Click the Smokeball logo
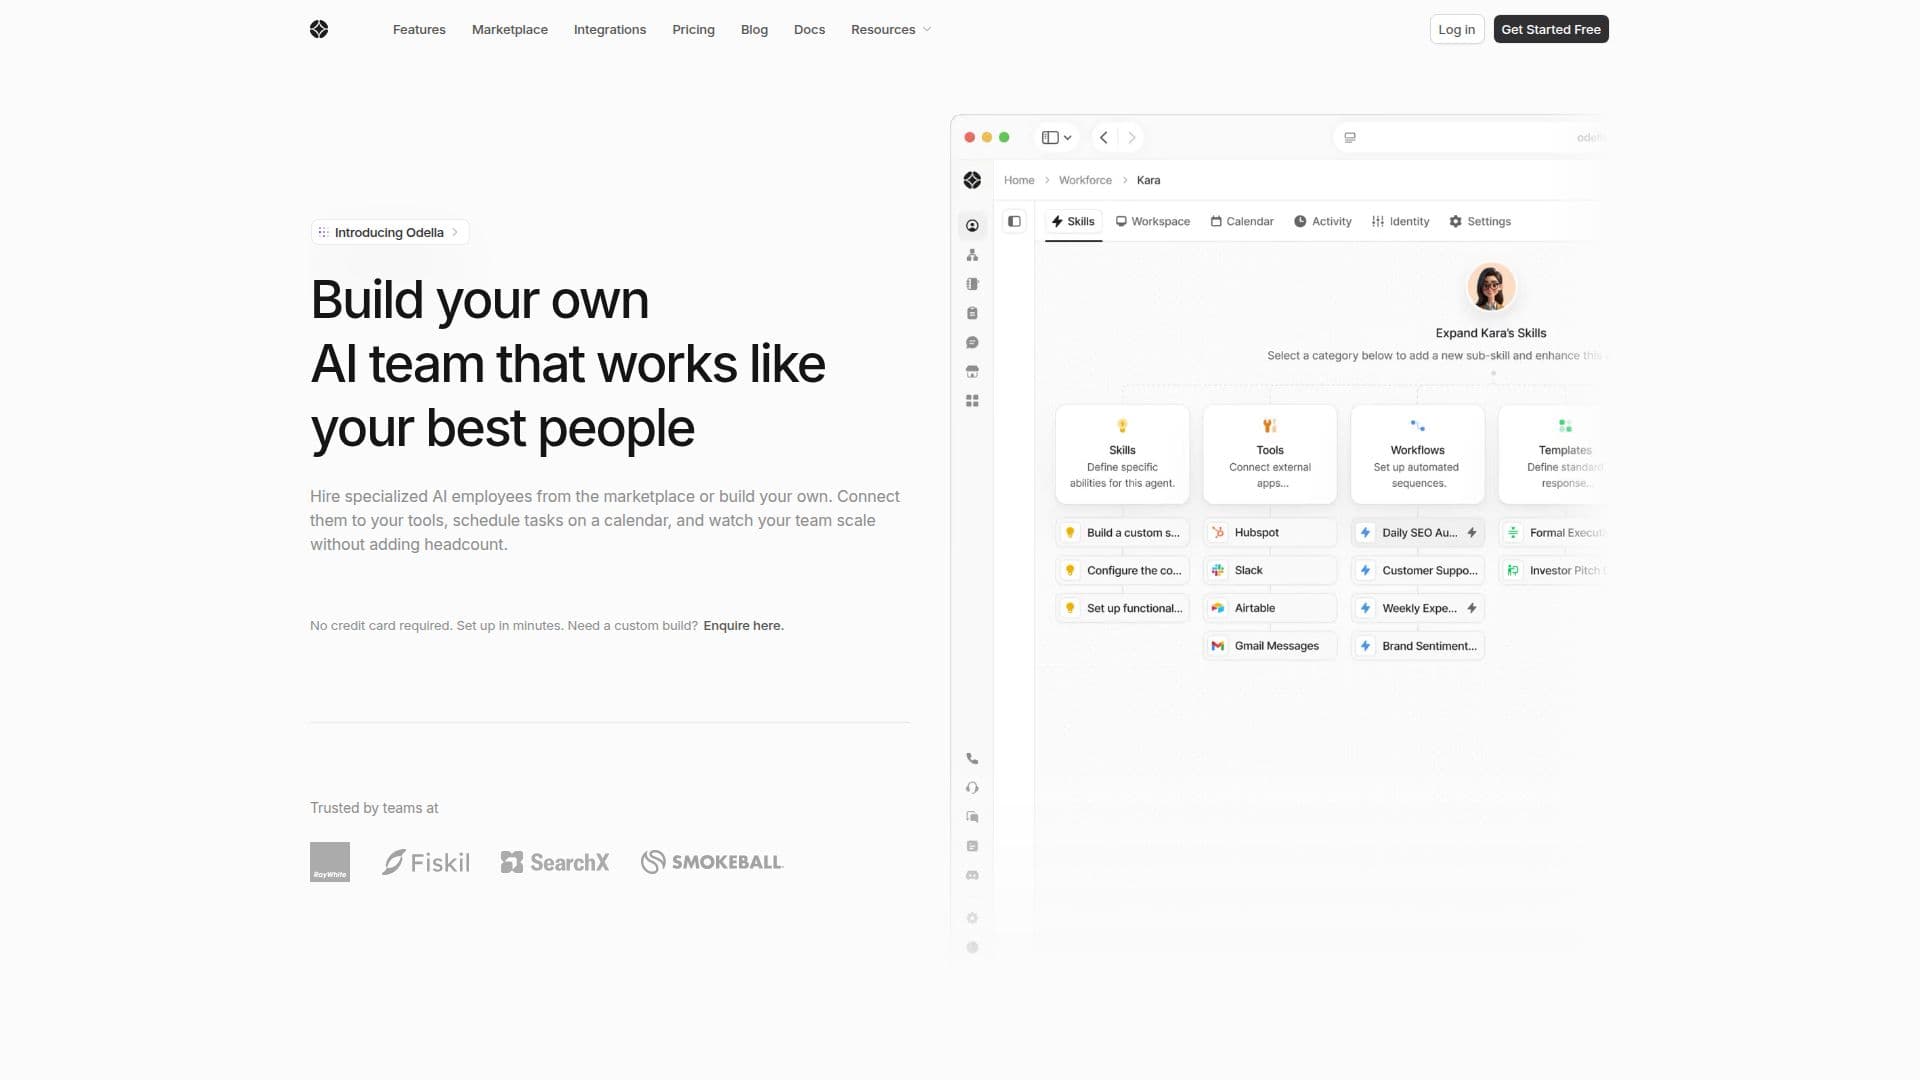 coord(712,862)
